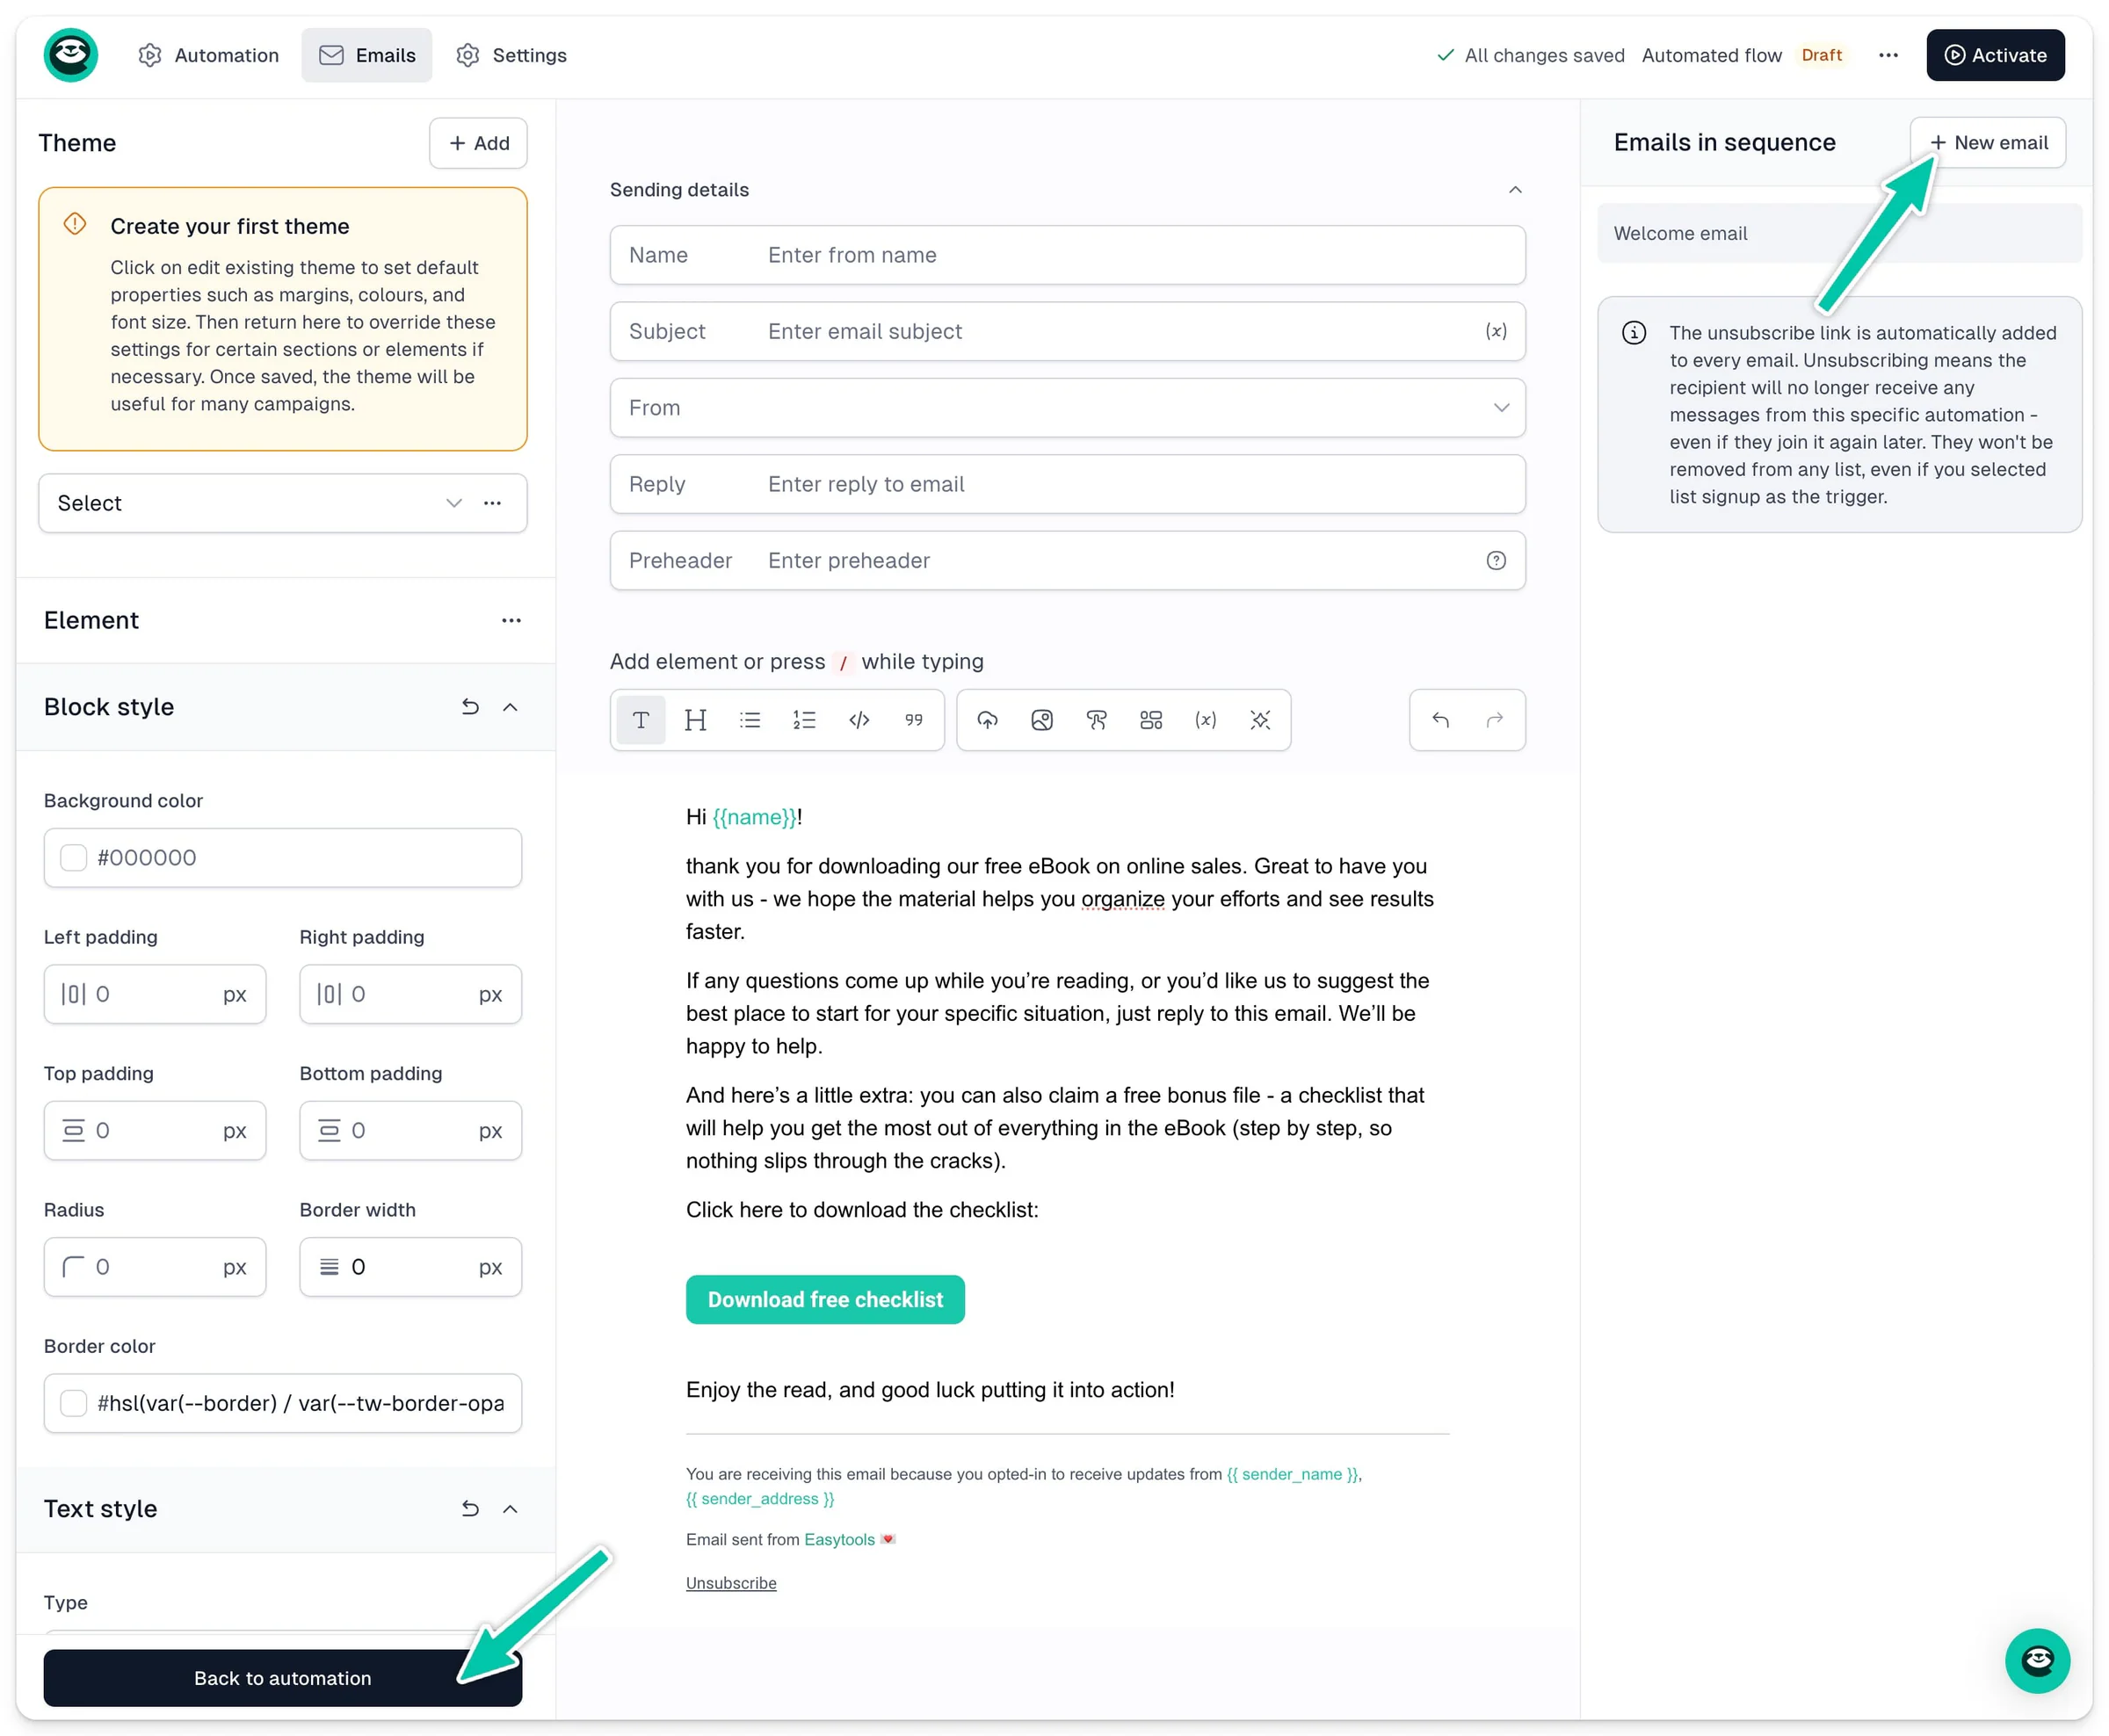Viewport: 2109px width, 1736px height.
Task: Insert a Heading element
Action: (695, 720)
